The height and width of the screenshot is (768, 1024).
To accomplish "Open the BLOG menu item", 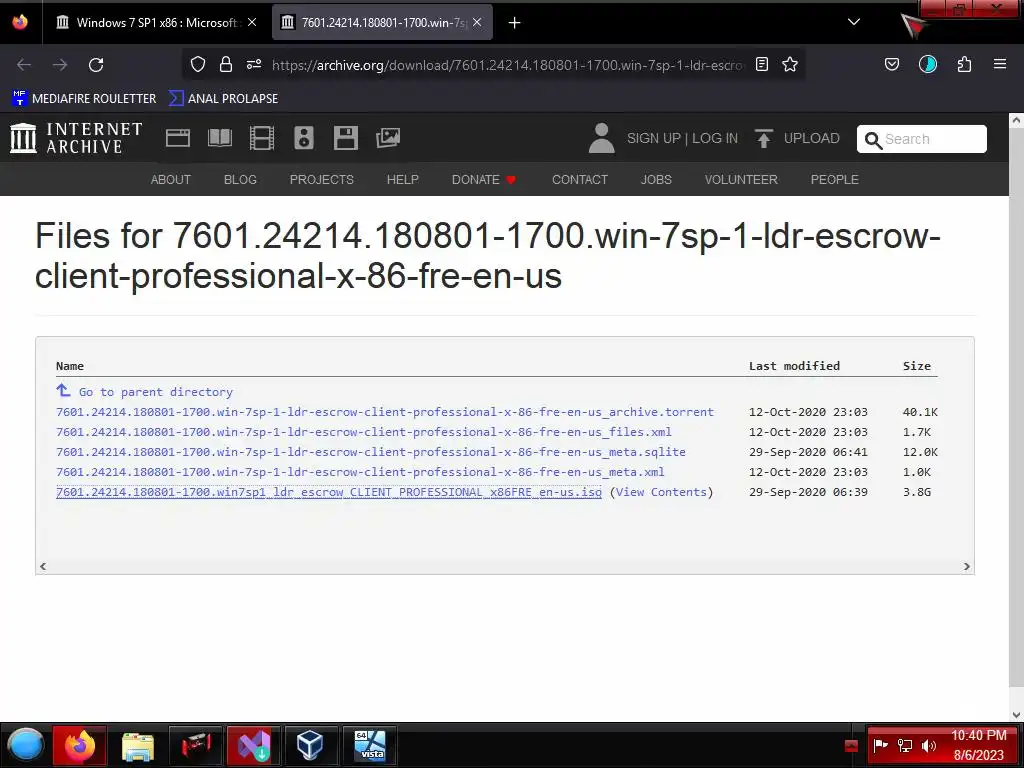I will pyautogui.click(x=240, y=180).
